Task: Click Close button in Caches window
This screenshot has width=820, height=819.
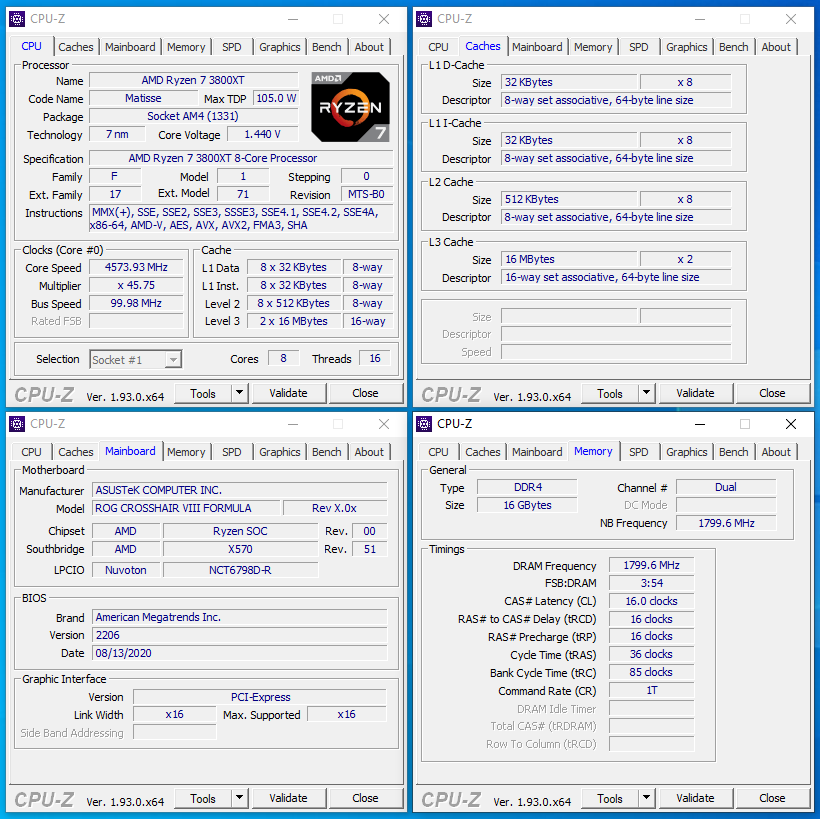Action: (772, 393)
